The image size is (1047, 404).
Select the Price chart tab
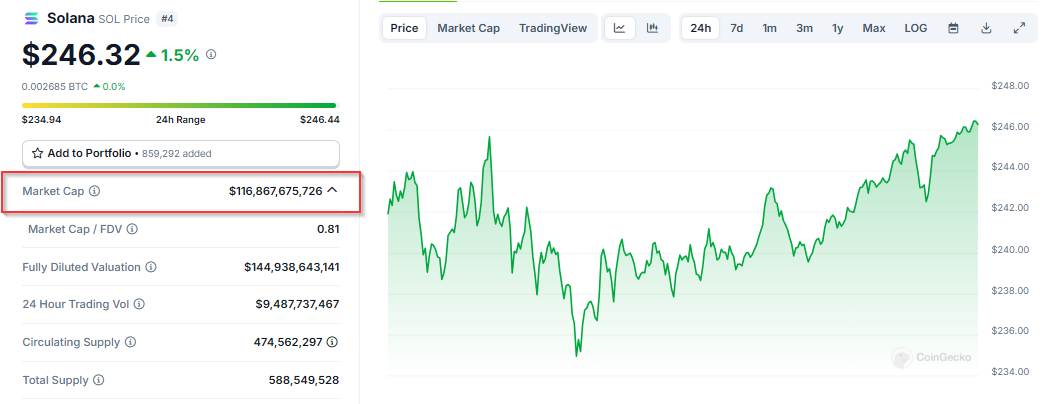[x=404, y=28]
